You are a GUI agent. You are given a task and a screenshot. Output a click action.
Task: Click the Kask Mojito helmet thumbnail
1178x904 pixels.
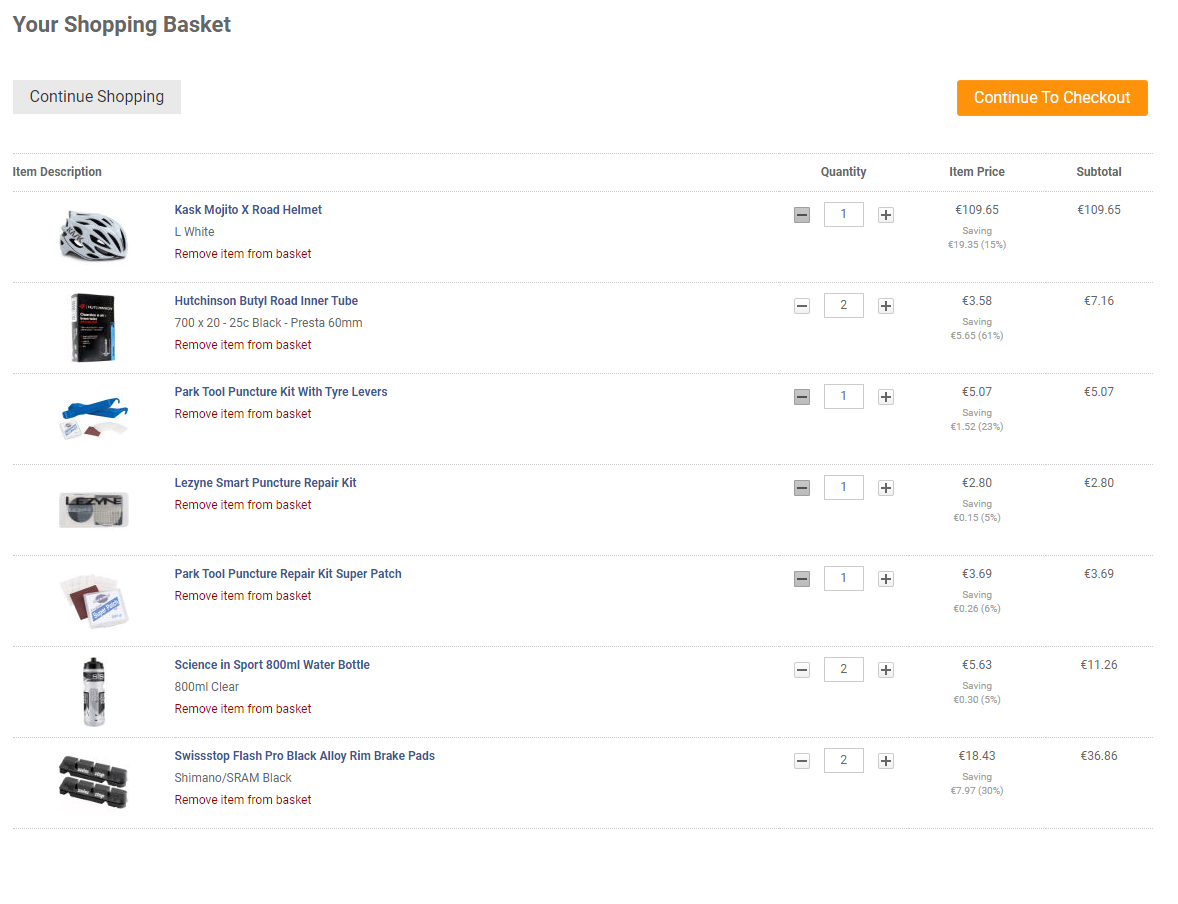[x=93, y=236]
